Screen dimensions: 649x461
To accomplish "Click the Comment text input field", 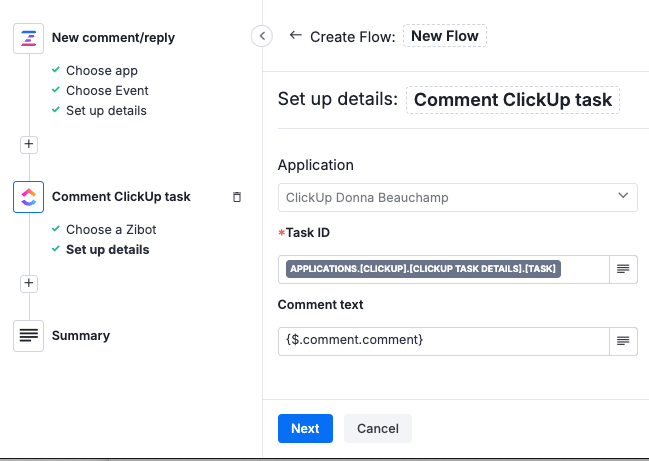I will (444, 341).
